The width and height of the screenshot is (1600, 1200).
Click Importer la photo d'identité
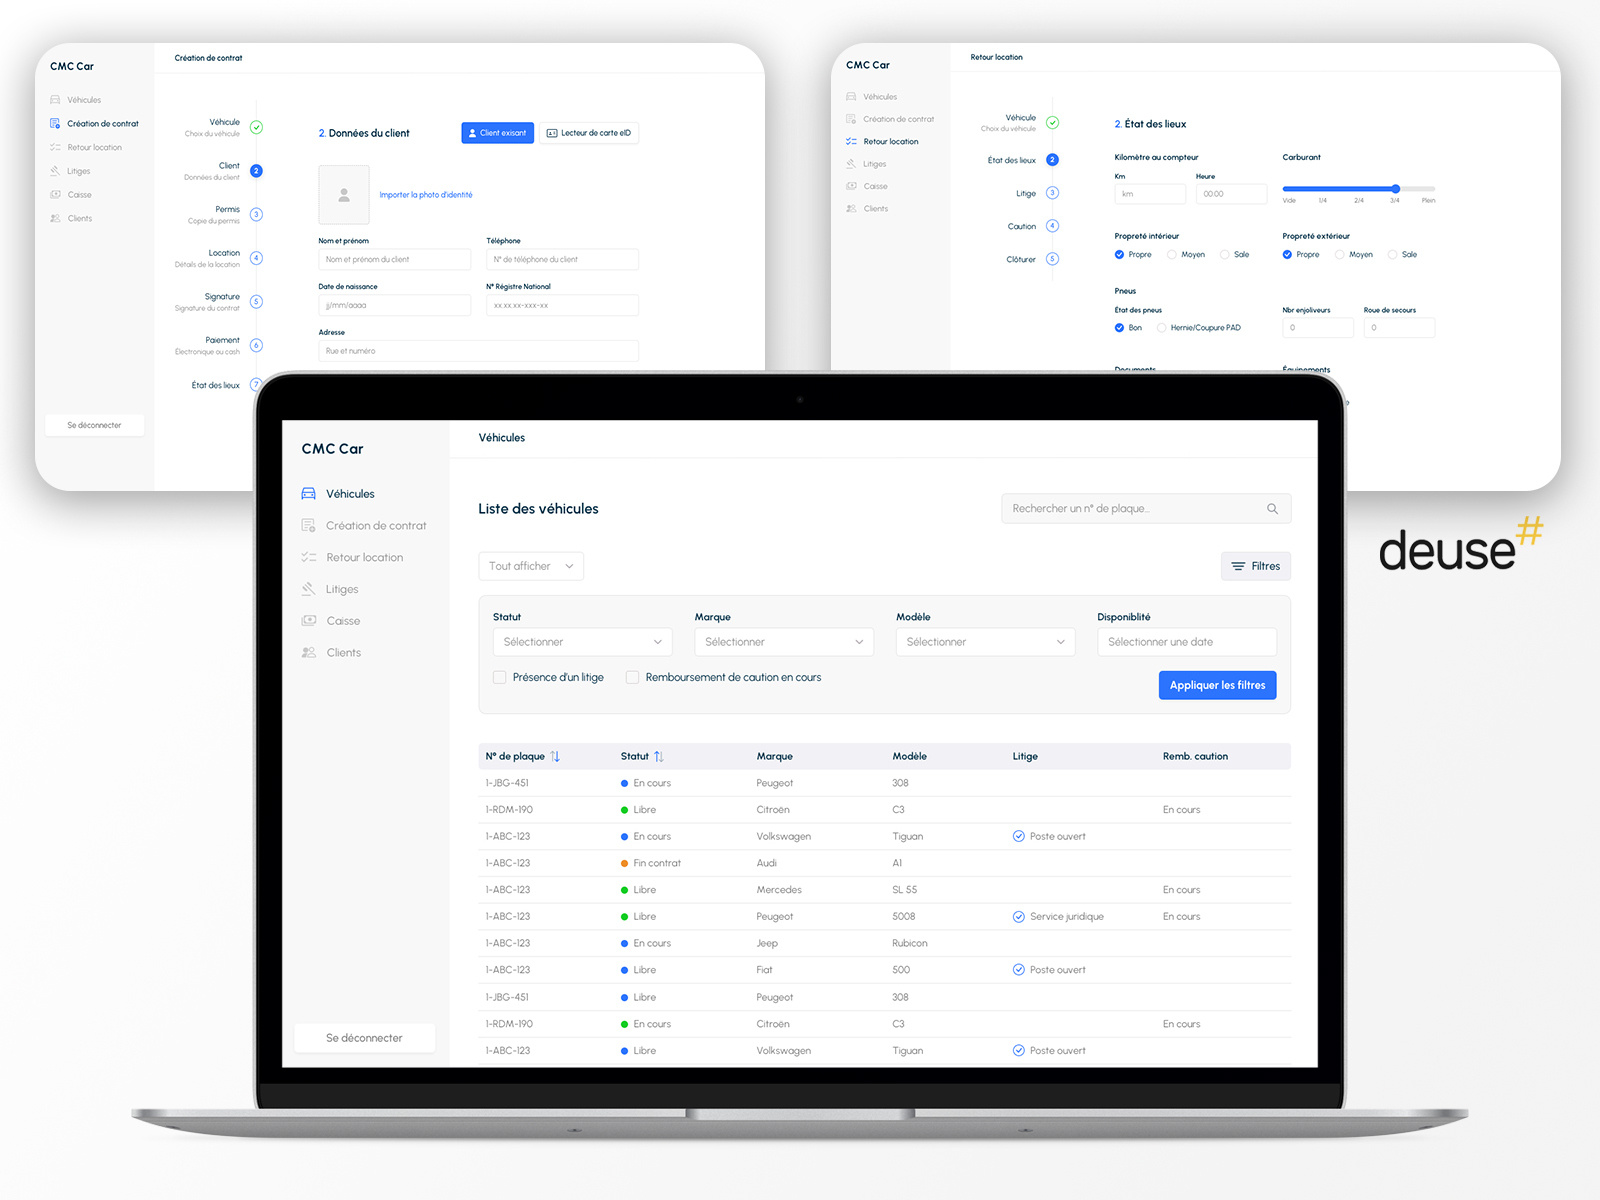coord(425,194)
